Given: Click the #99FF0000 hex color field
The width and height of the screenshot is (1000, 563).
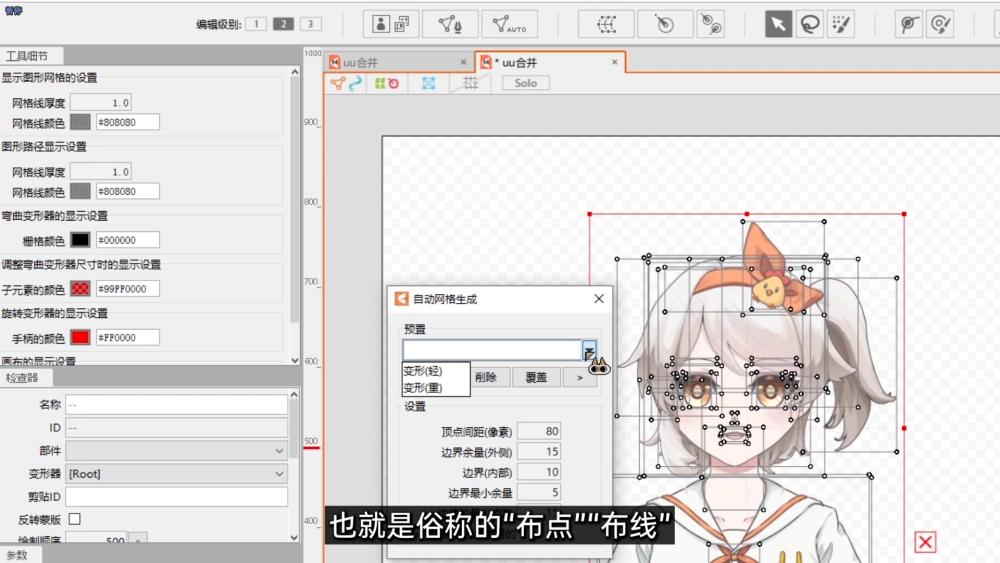Looking at the screenshot, I should pos(128,289).
